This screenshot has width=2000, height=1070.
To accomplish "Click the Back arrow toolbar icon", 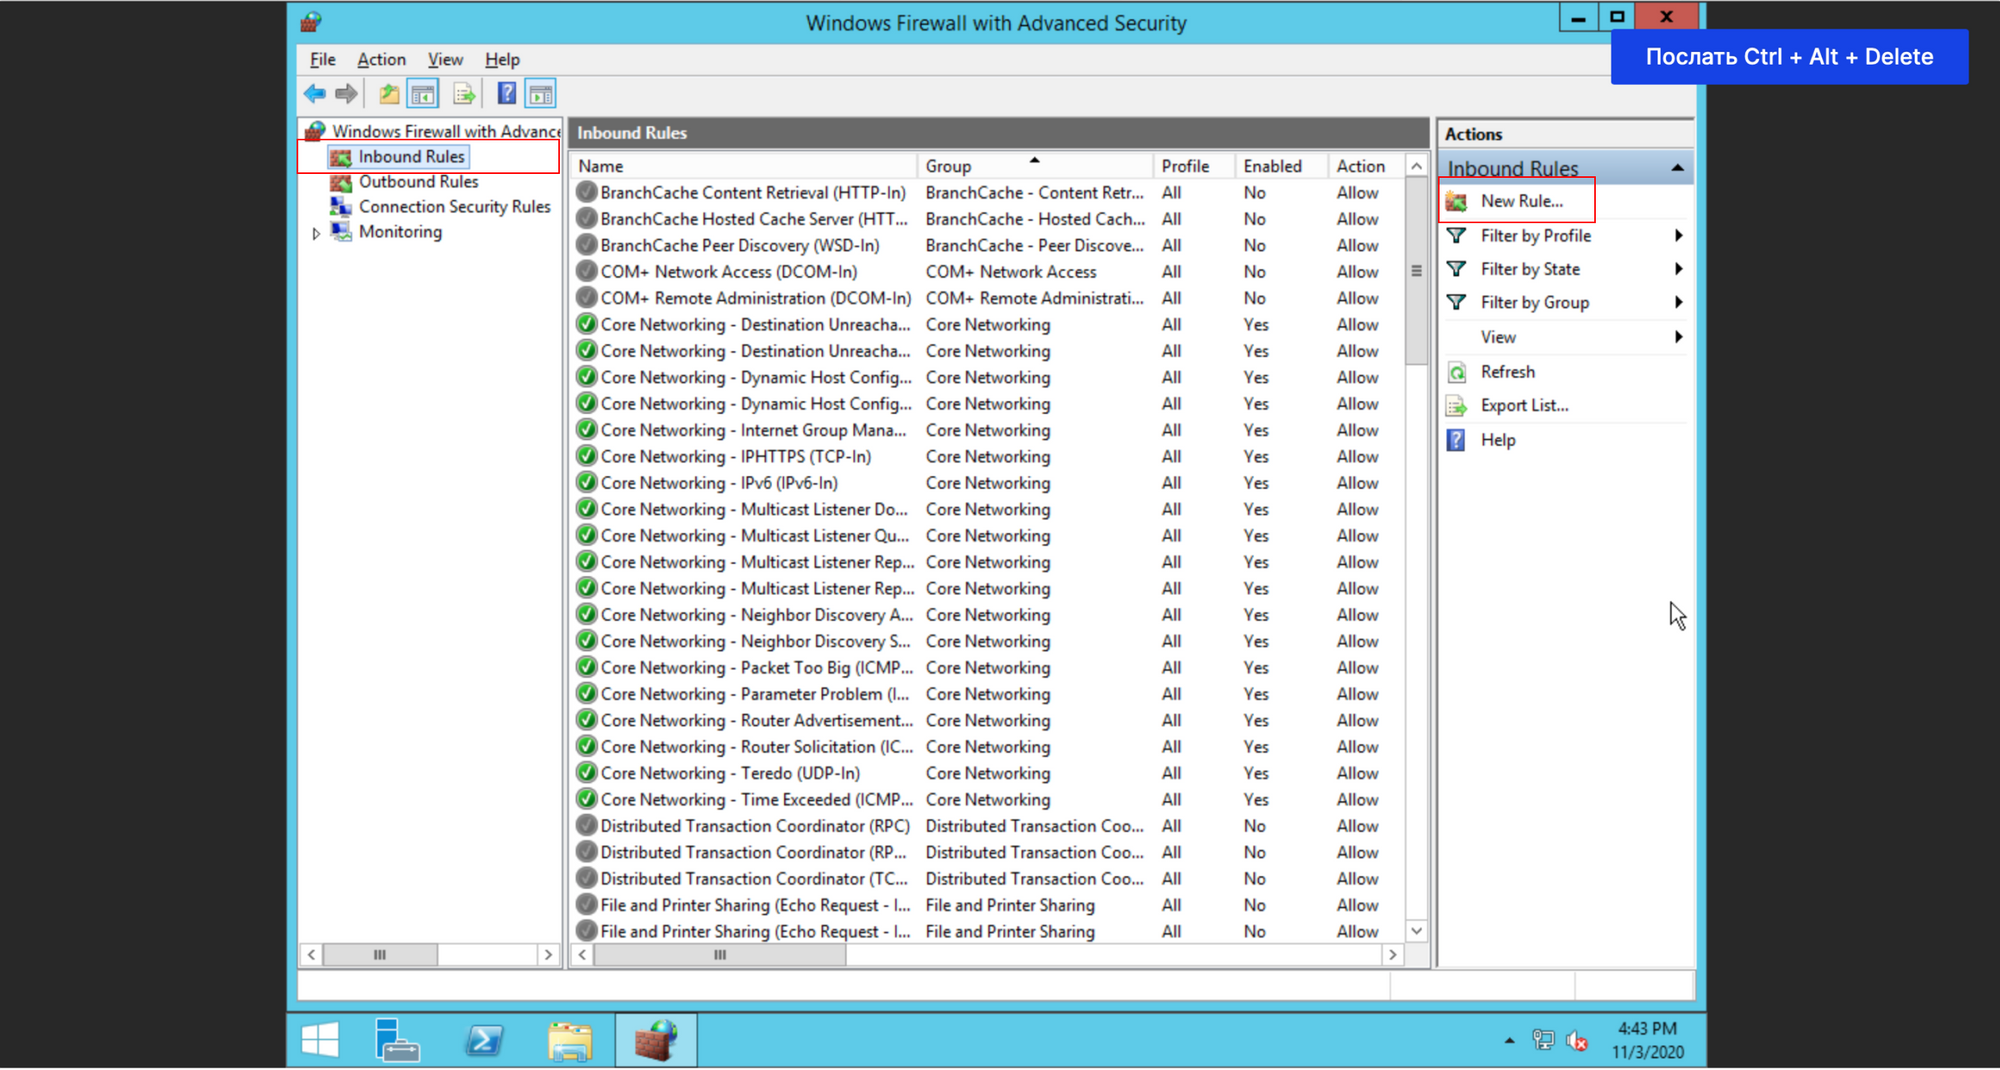I will click(315, 94).
